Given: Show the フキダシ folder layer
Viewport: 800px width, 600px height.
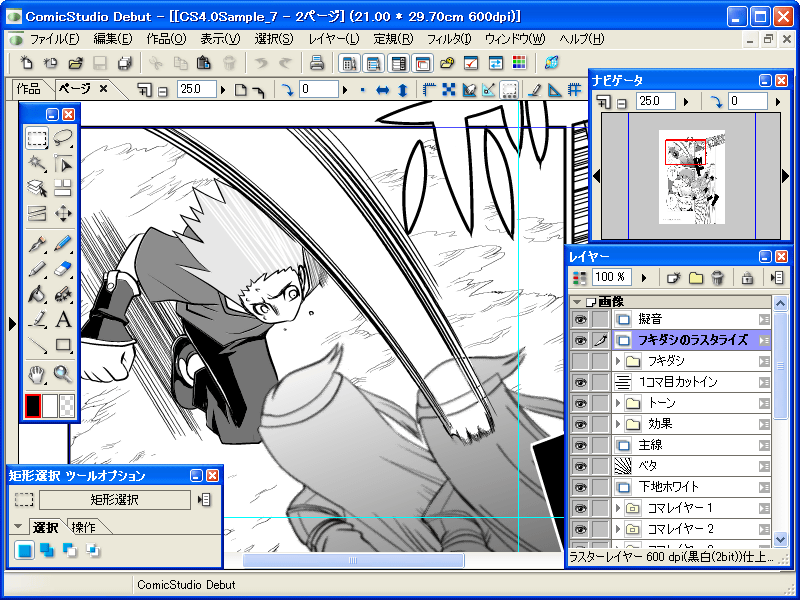Looking at the screenshot, I should [580, 361].
